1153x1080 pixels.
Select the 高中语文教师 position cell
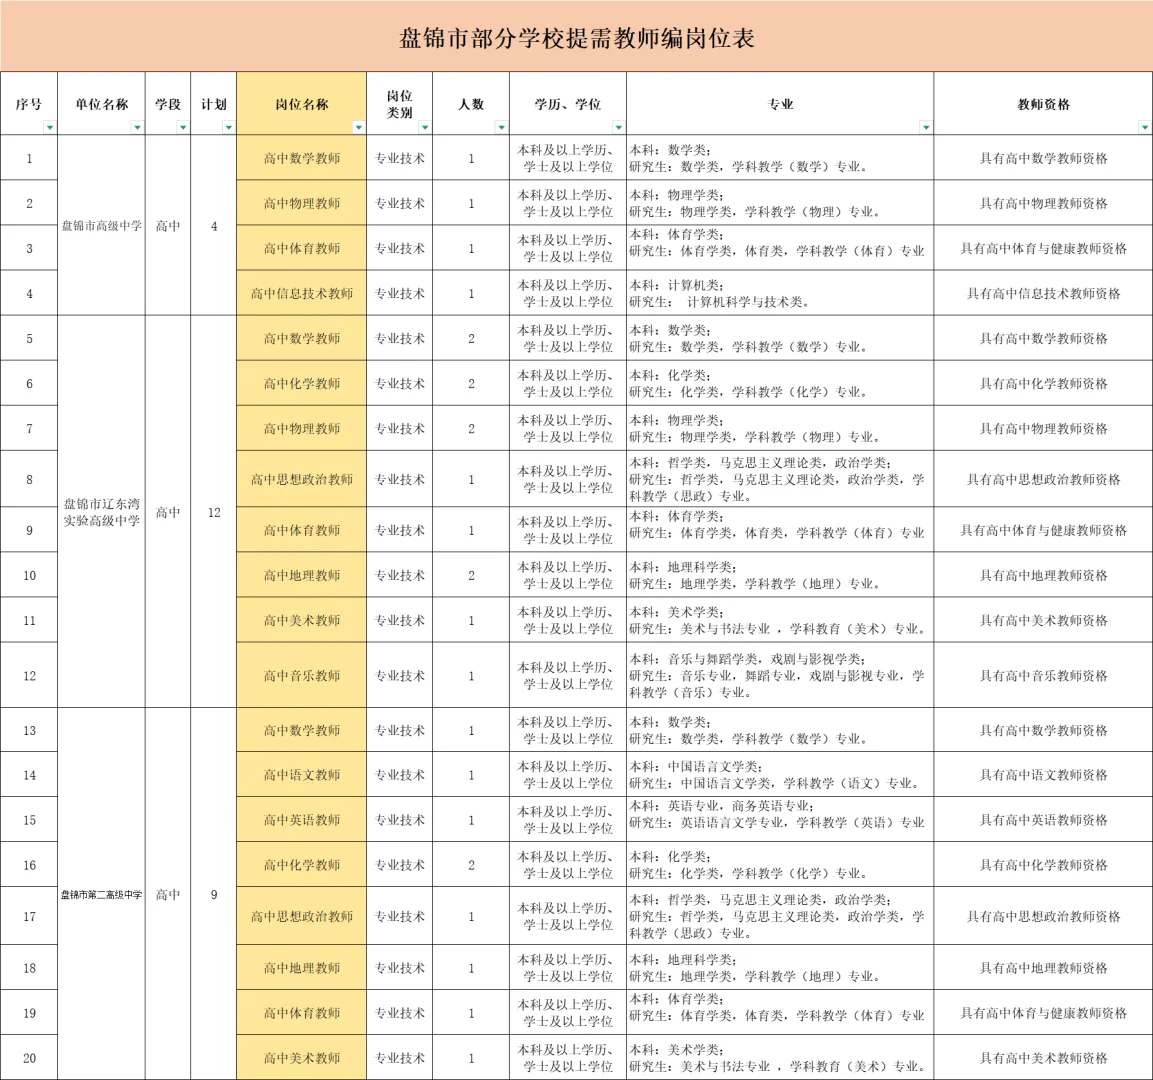click(x=301, y=774)
